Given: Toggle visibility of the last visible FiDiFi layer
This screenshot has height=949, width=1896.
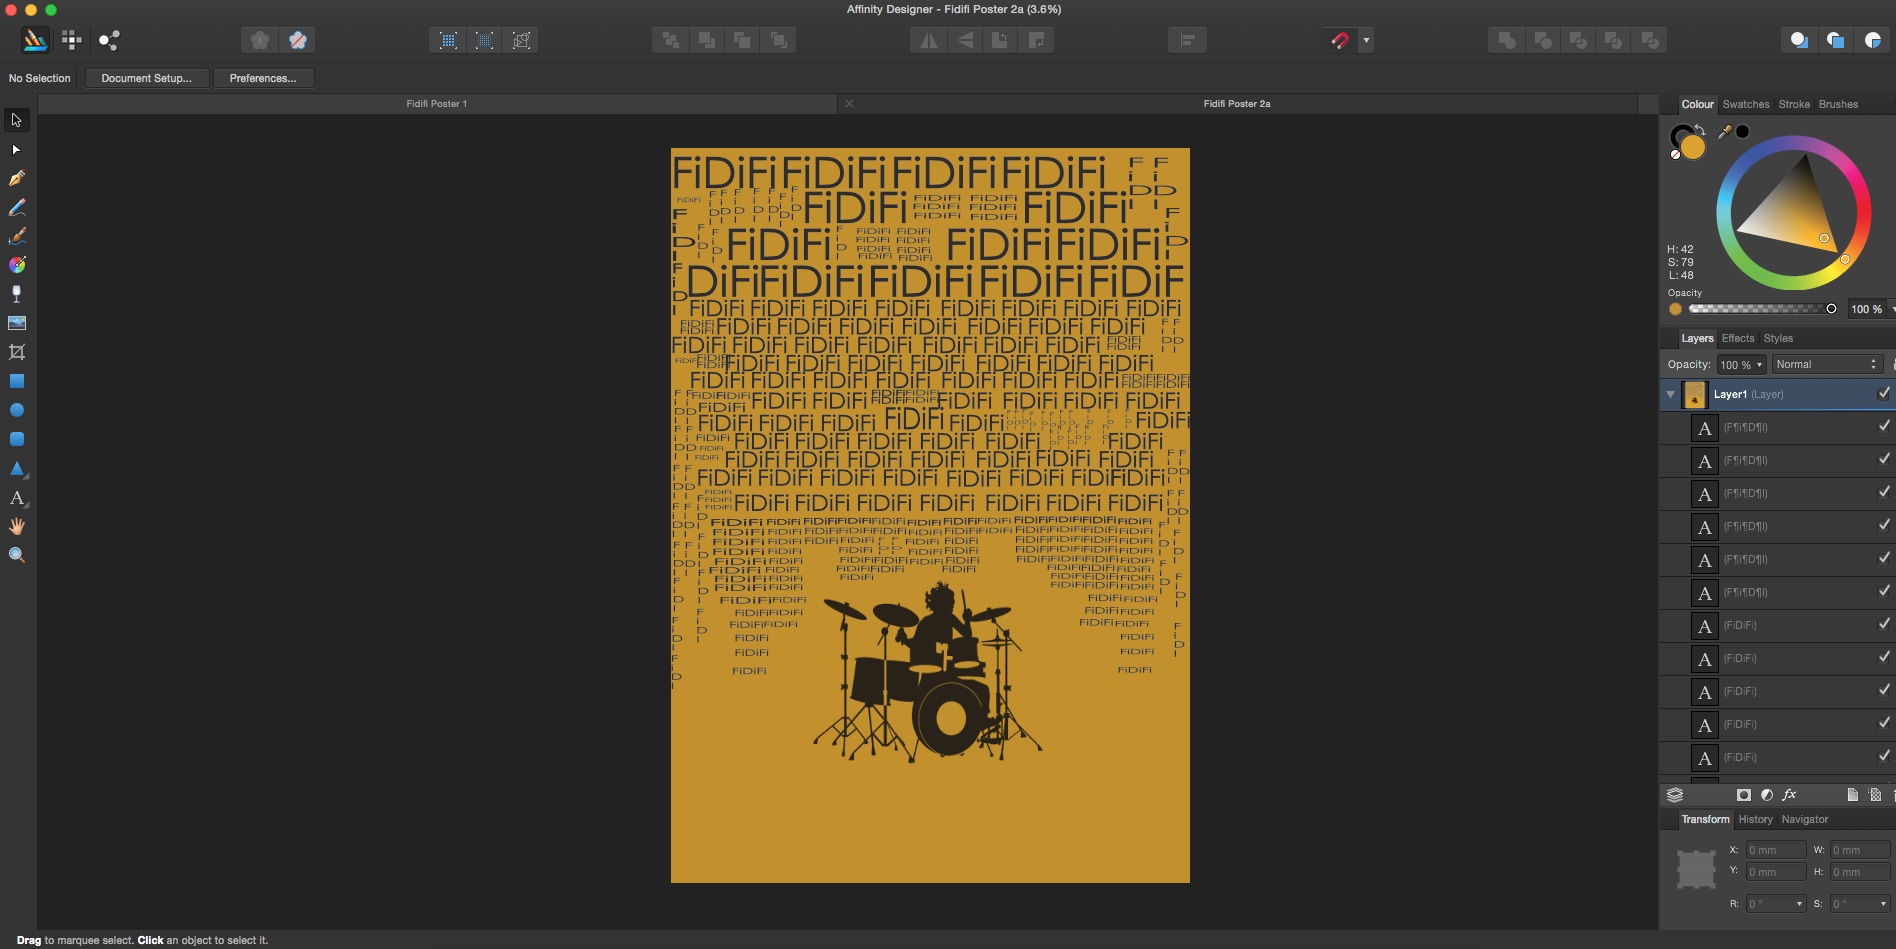Looking at the screenshot, I should 1883,757.
